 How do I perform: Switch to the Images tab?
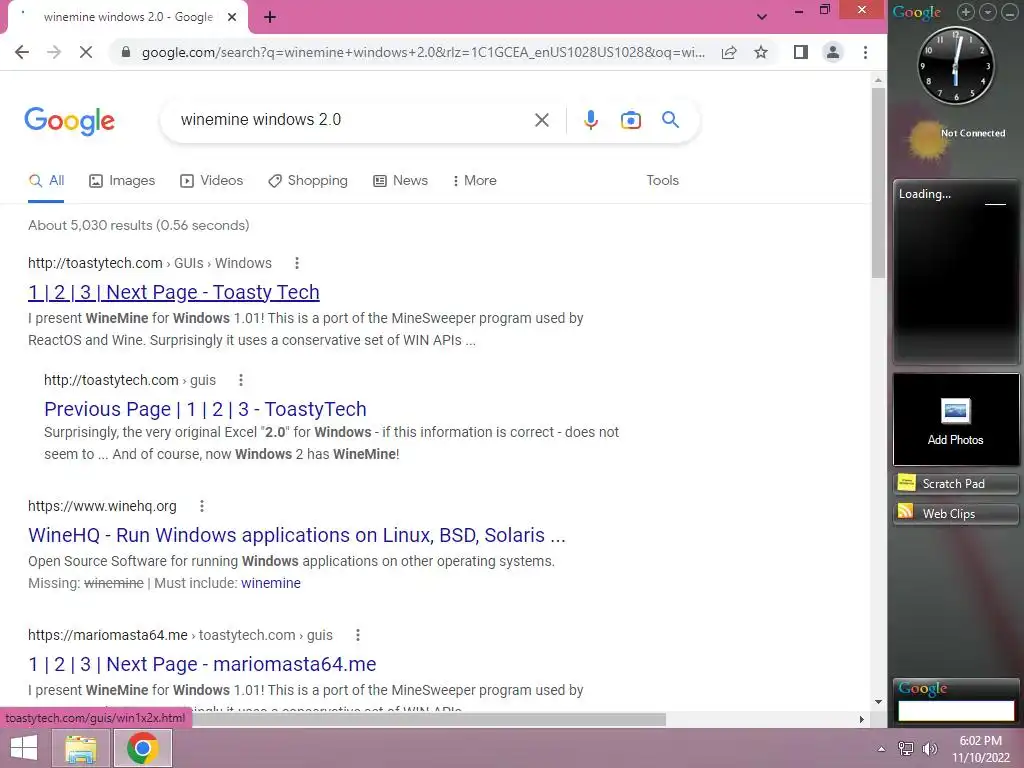(x=122, y=181)
